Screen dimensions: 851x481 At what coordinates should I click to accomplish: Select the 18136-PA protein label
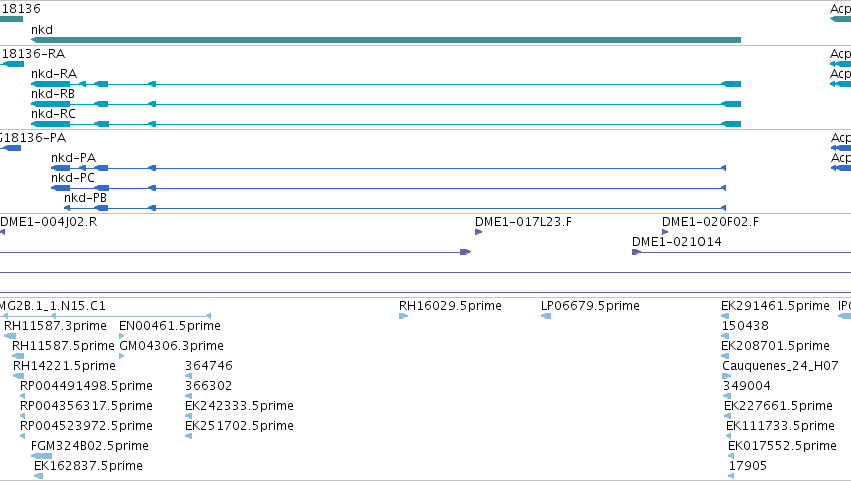(x=33, y=138)
